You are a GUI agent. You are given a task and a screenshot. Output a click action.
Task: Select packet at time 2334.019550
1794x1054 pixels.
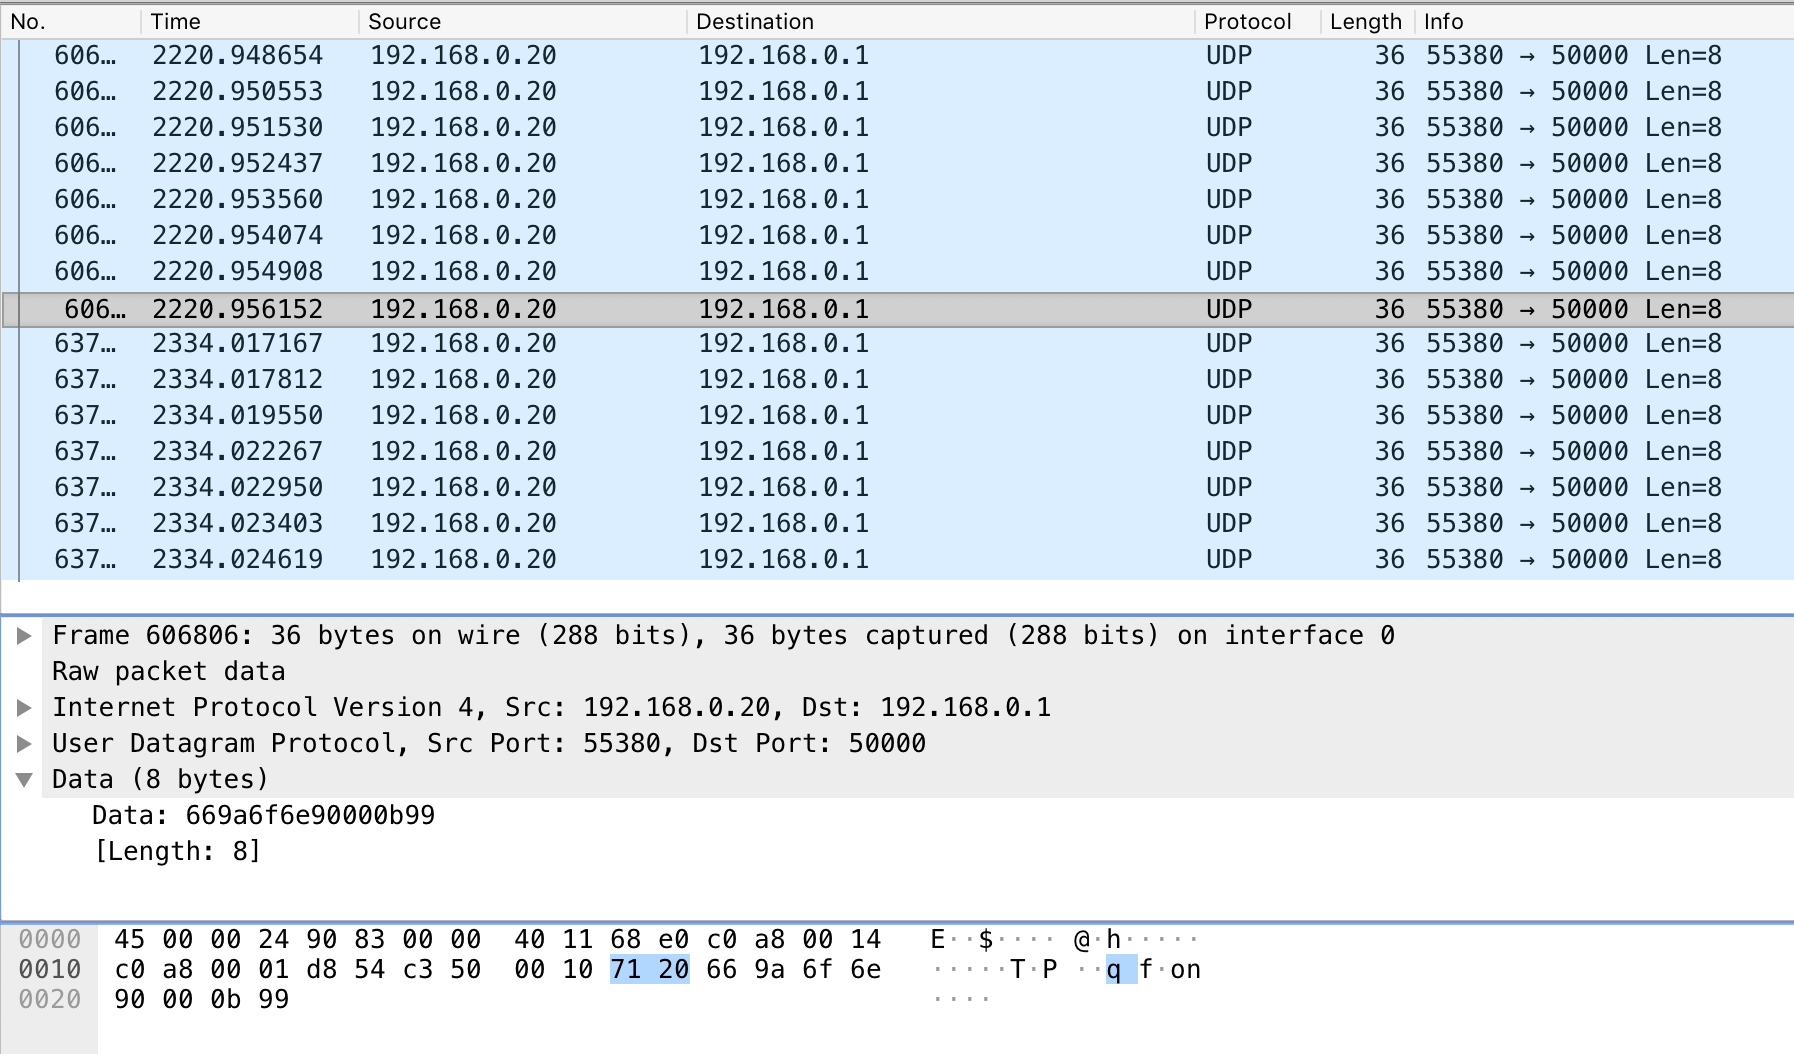897,416
